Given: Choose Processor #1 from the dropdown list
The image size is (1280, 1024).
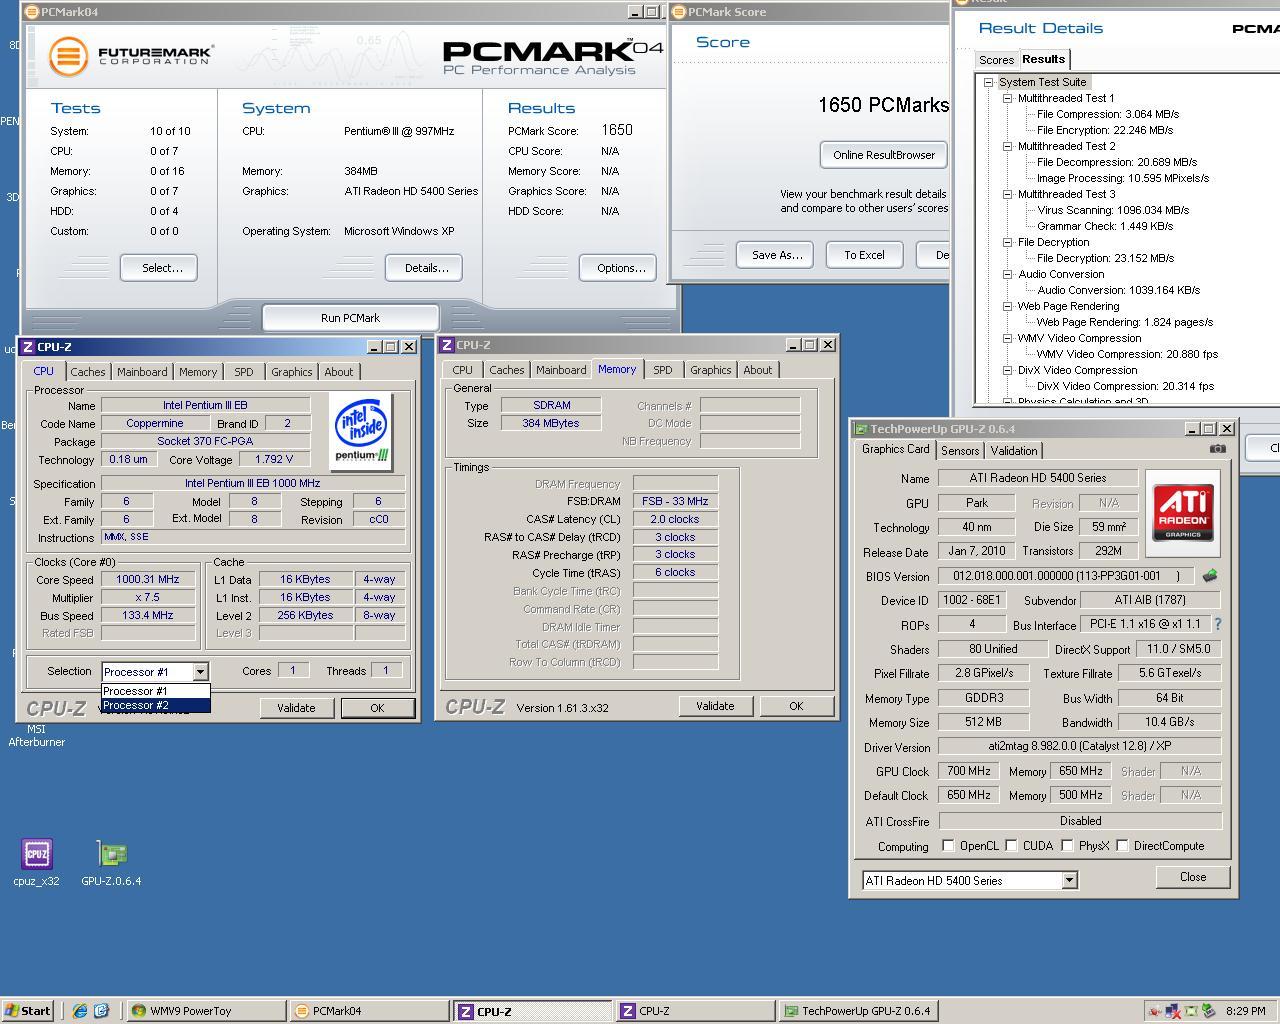Looking at the screenshot, I should [156, 691].
